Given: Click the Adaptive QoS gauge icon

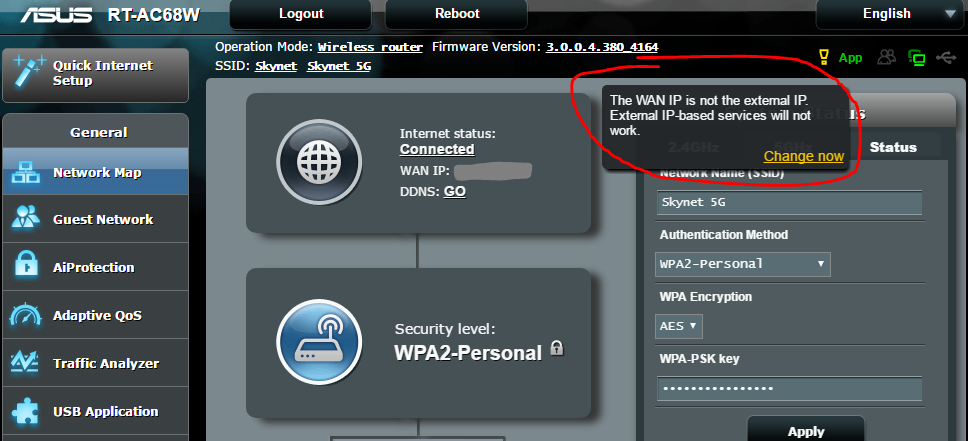Looking at the screenshot, I should [26, 315].
